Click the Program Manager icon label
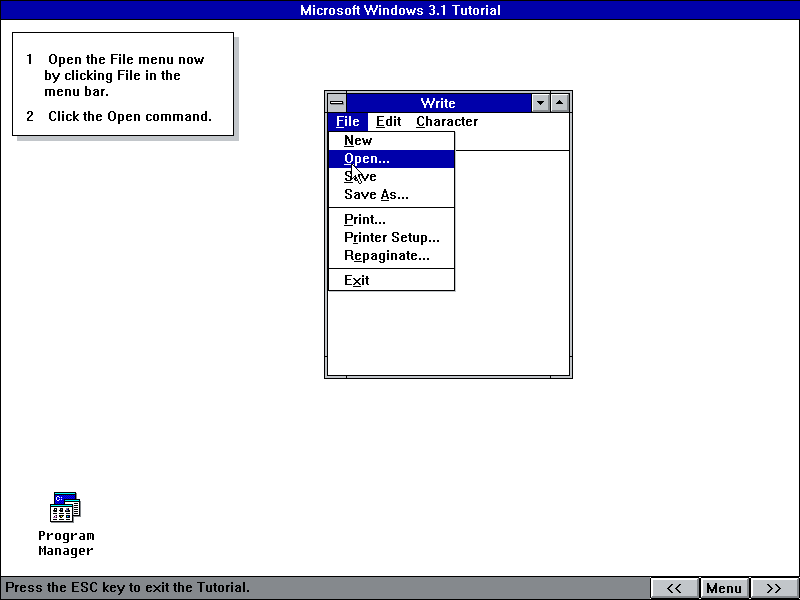This screenshot has height=600, width=800. tap(66, 543)
